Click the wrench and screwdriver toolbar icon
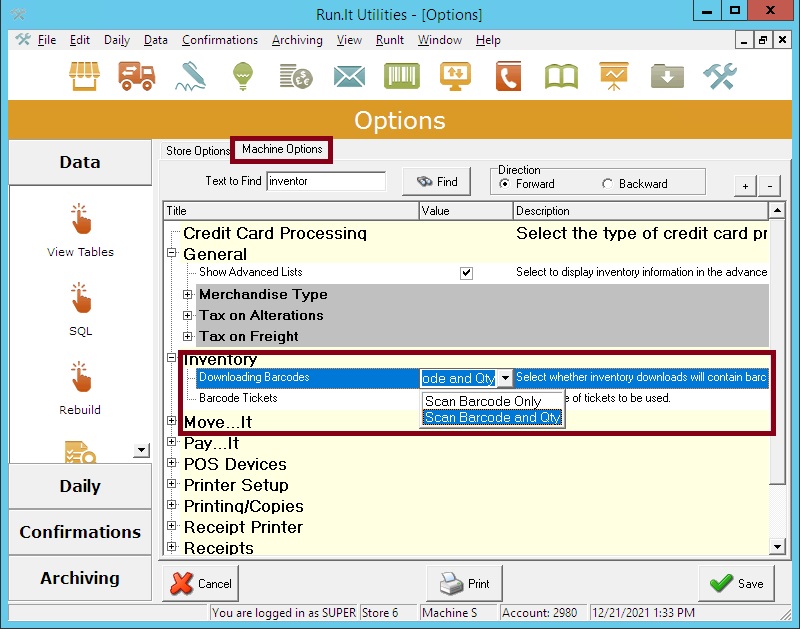800x629 pixels. [719, 77]
